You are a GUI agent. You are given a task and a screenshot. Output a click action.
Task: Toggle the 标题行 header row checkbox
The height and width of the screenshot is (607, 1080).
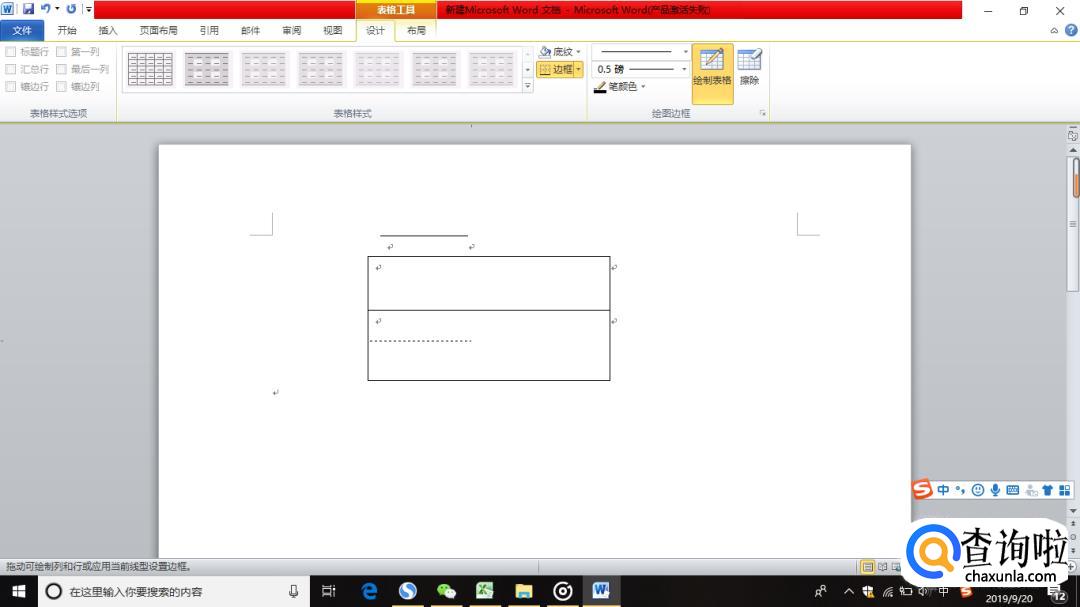click(11, 52)
